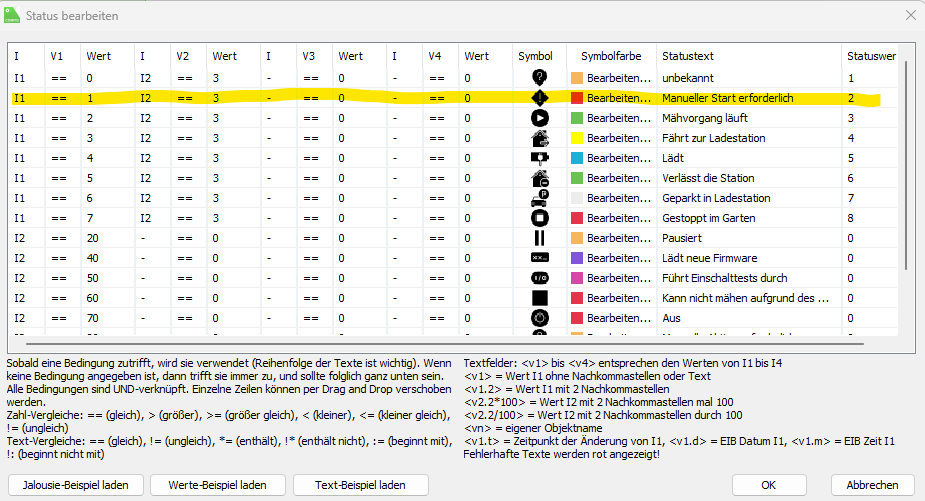Click the house symbol for 'Fährt zur Ladestation'
This screenshot has width=925, height=501.
tap(539, 138)
